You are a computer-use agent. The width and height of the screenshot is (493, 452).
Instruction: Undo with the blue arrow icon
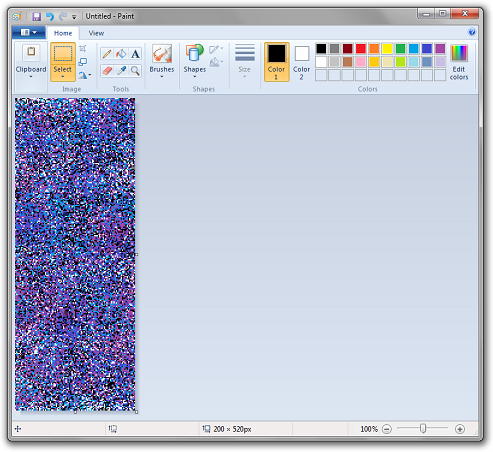(x=50, y=16)
